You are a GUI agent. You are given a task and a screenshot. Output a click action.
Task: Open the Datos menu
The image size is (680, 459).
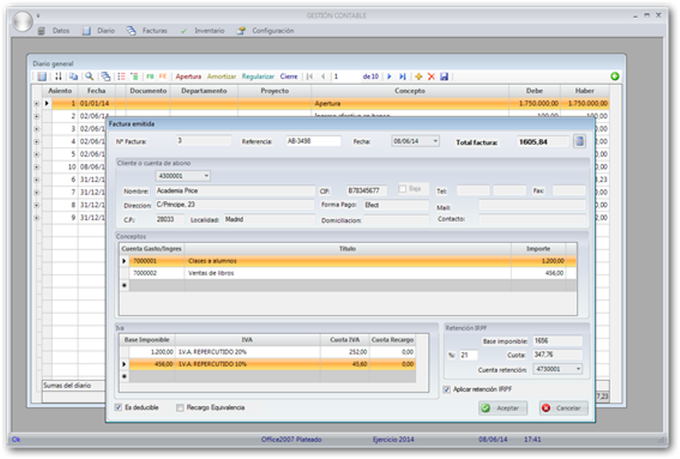coord(61,31)
